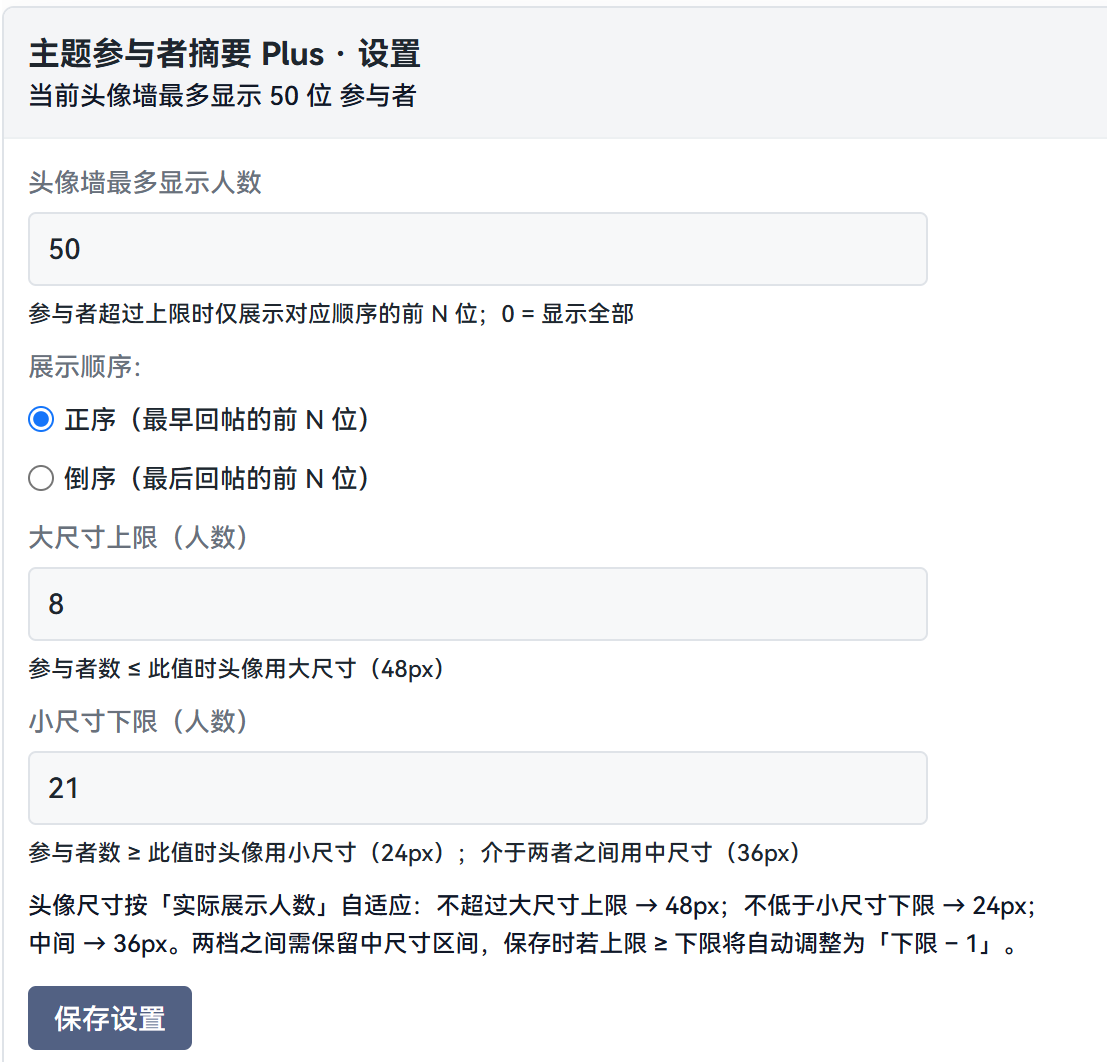Click the 主题参与者摘要 Plus · 设置 heading

(x=225, y=54)
